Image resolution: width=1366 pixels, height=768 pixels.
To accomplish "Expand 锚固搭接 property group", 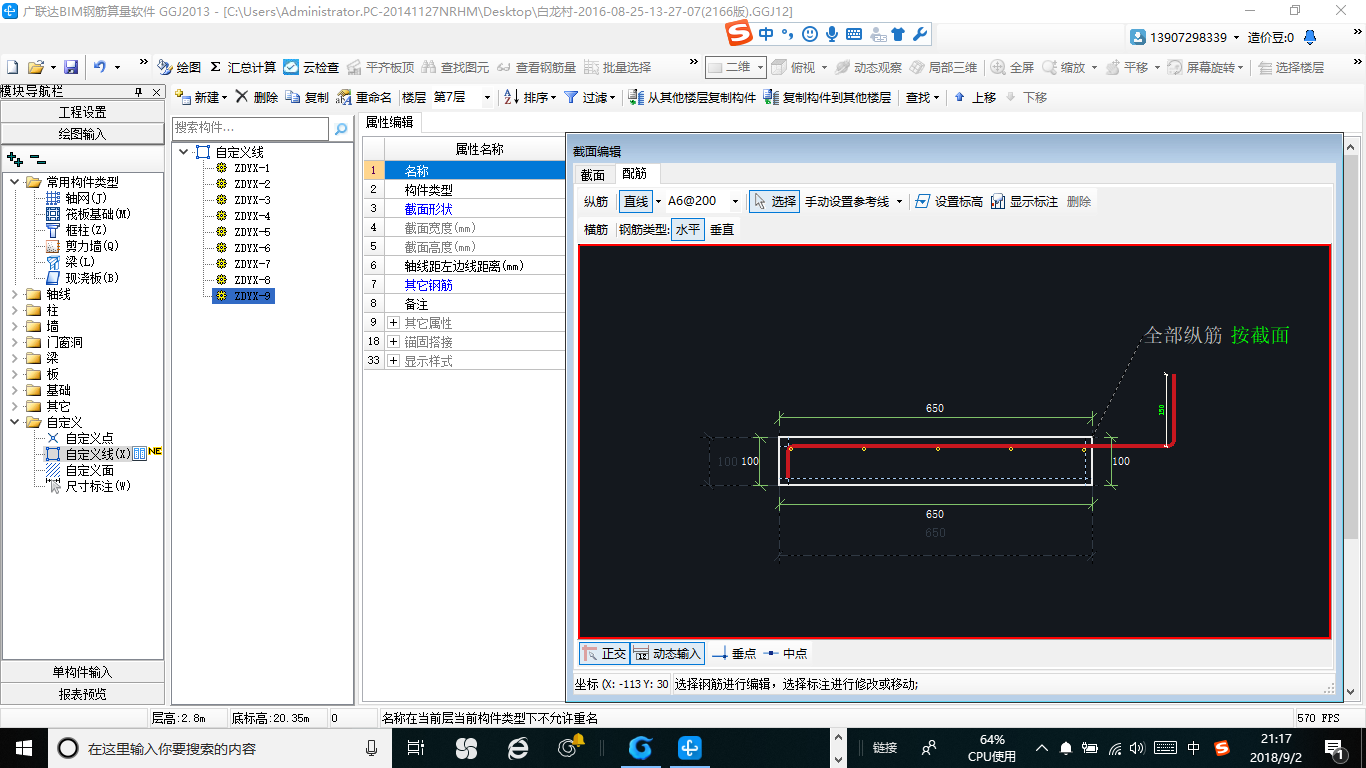I will (x=394, y=342).
